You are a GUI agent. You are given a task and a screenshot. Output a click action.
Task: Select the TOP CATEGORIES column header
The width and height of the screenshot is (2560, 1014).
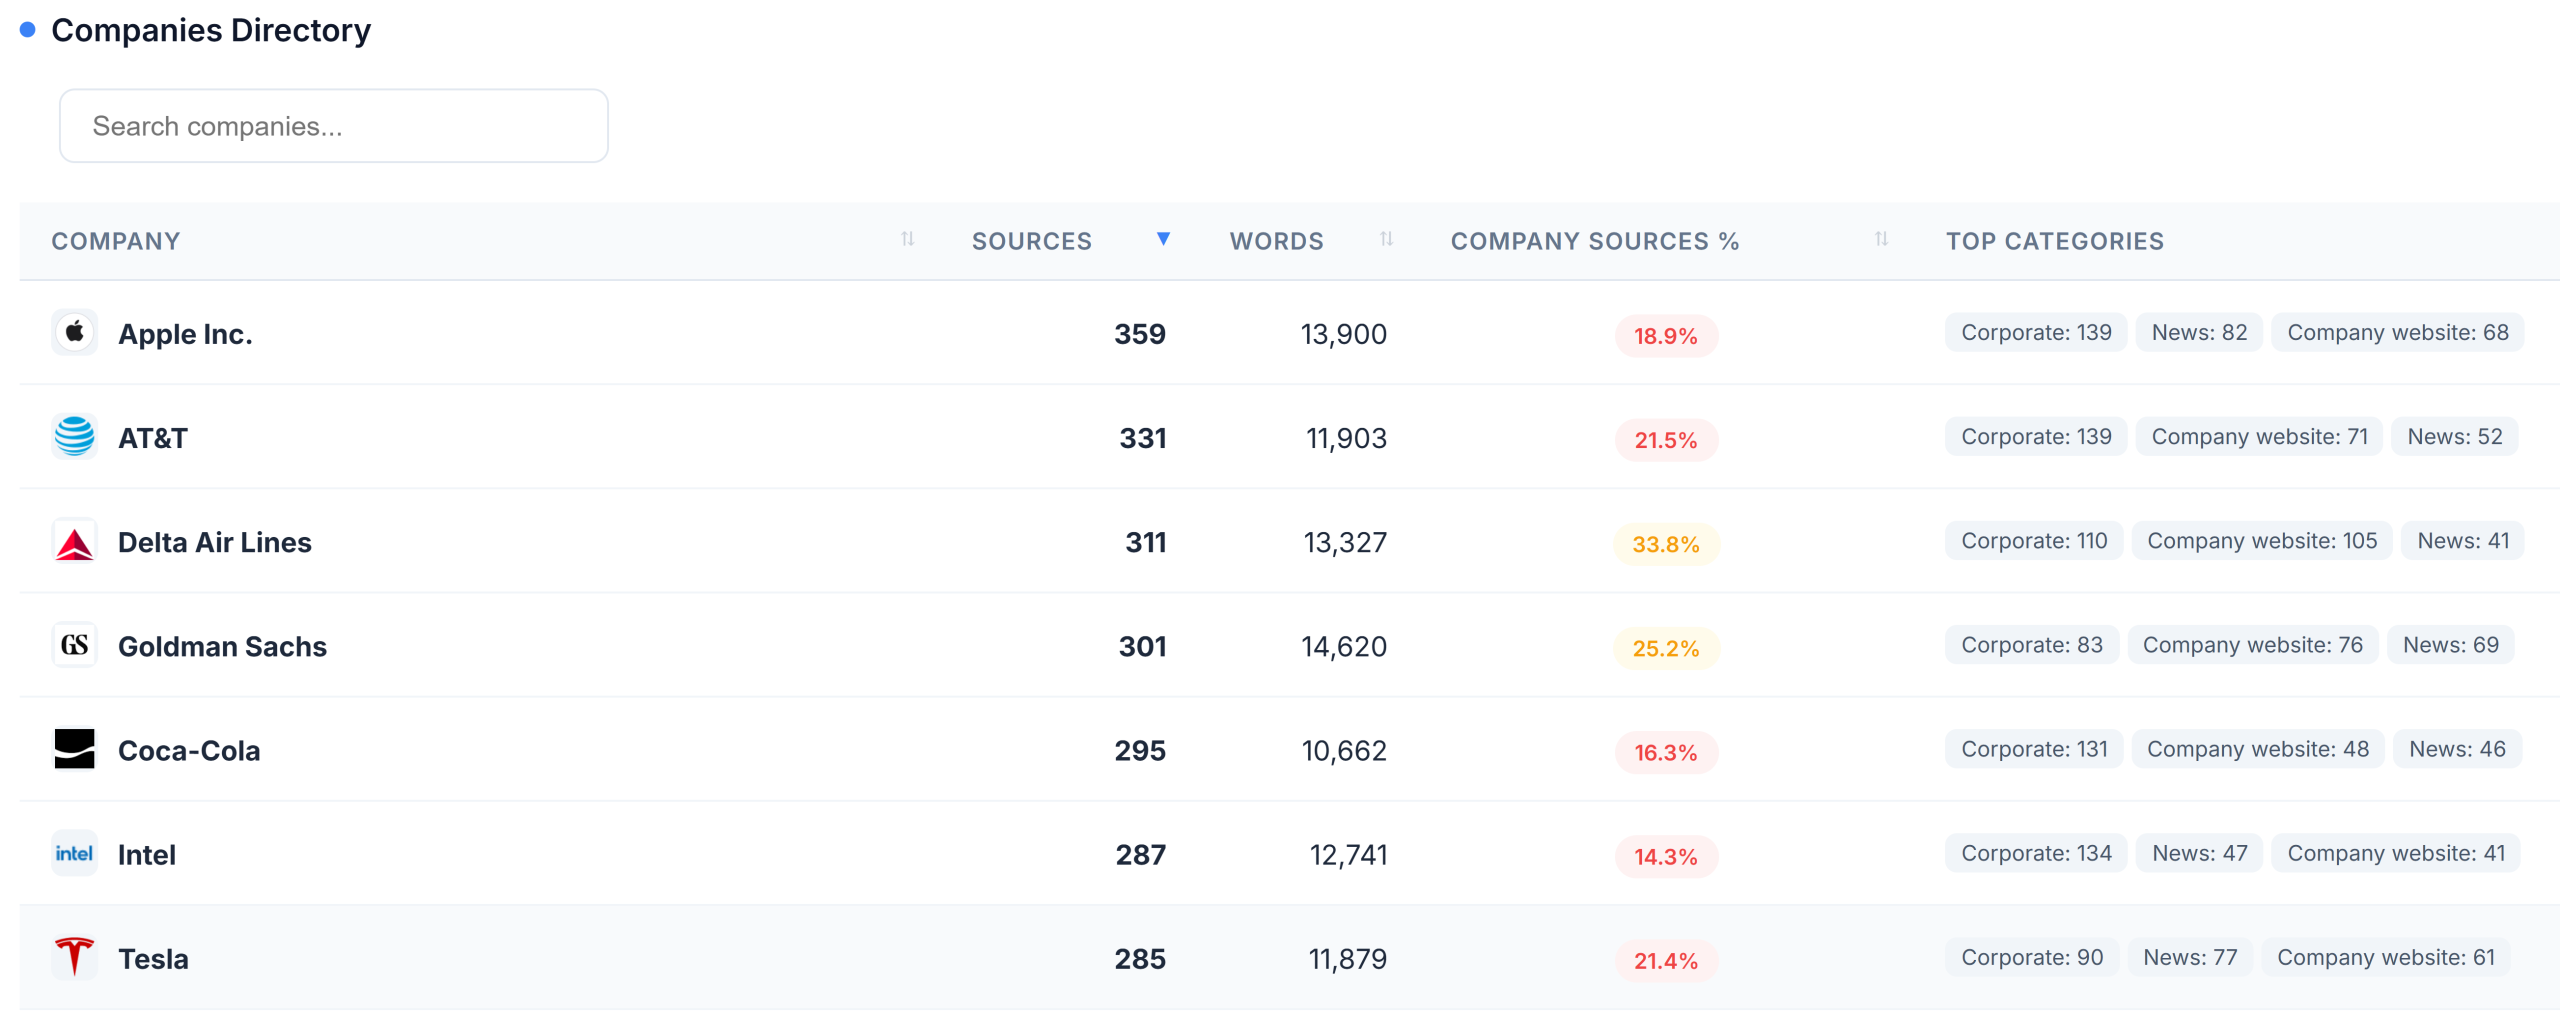[x=2055, y=240]
